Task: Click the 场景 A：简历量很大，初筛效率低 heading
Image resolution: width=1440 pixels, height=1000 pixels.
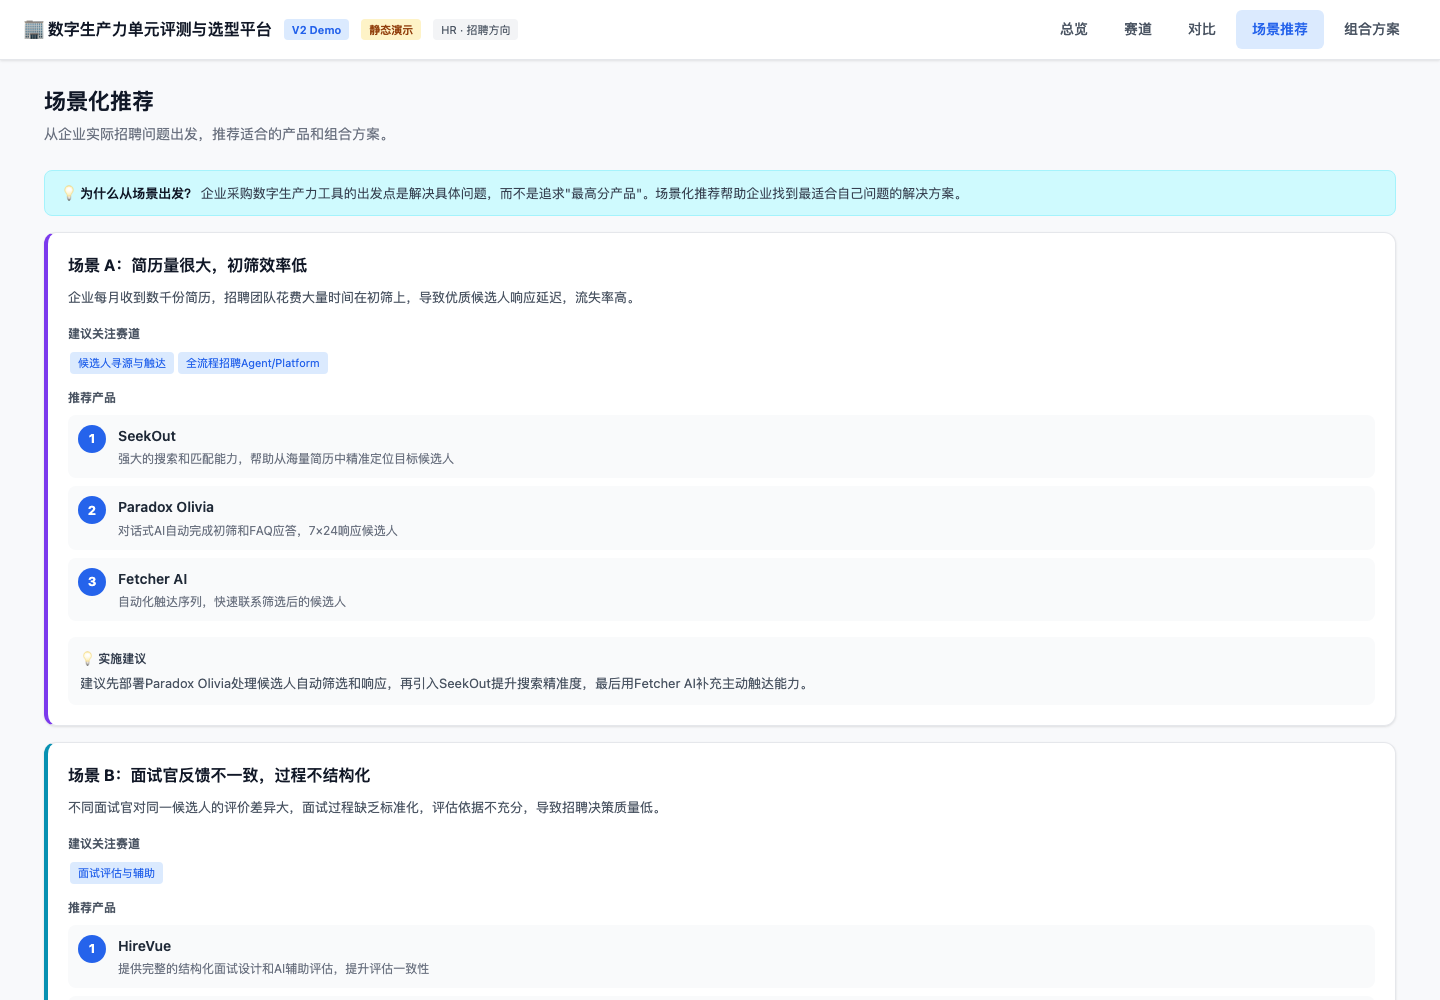Action: [x=188, y=265]
